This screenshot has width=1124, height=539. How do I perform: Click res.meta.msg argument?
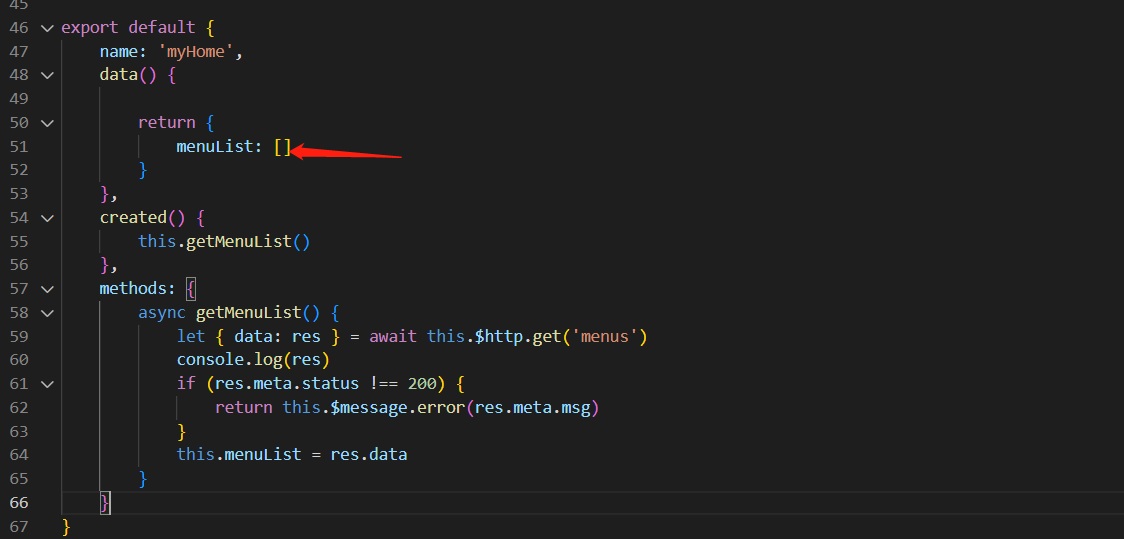click(532, 408)
